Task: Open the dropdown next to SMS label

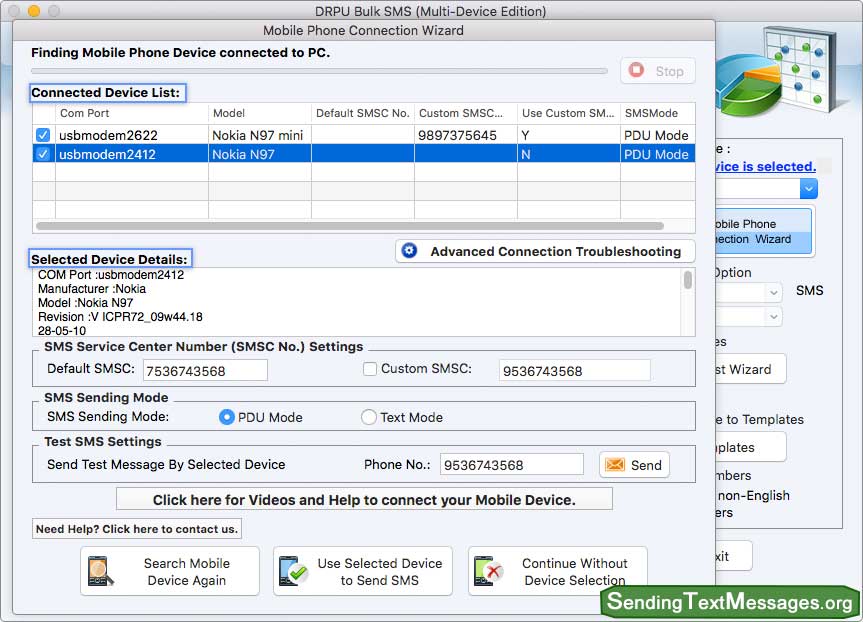Action: tap(773, 292)
